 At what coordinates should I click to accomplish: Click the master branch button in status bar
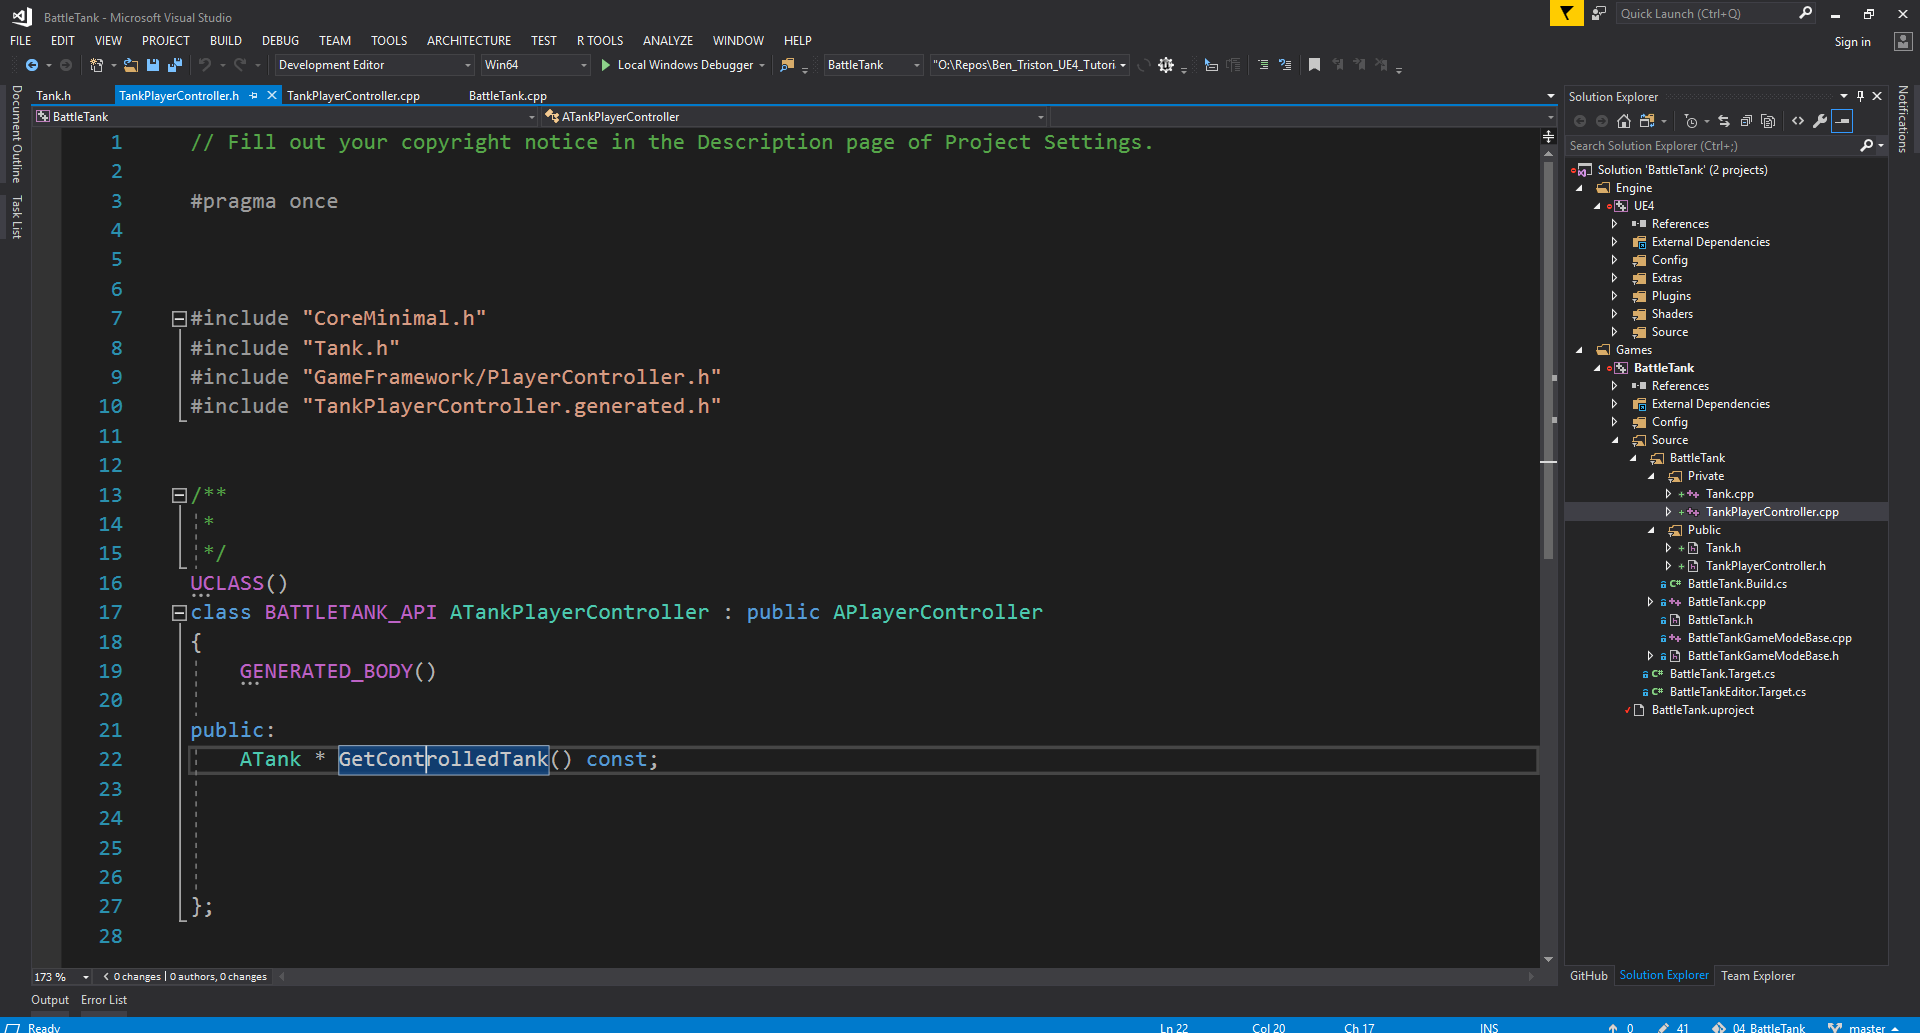[x=1864, y=1027]
